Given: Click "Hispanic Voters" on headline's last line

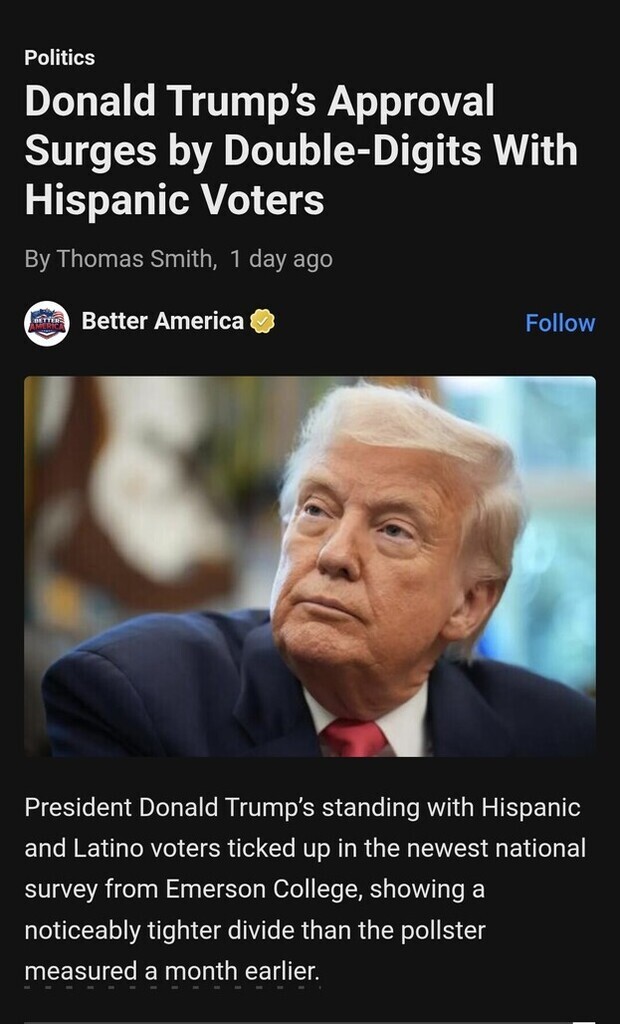Looking at the screenshot, I should [174, 199].
